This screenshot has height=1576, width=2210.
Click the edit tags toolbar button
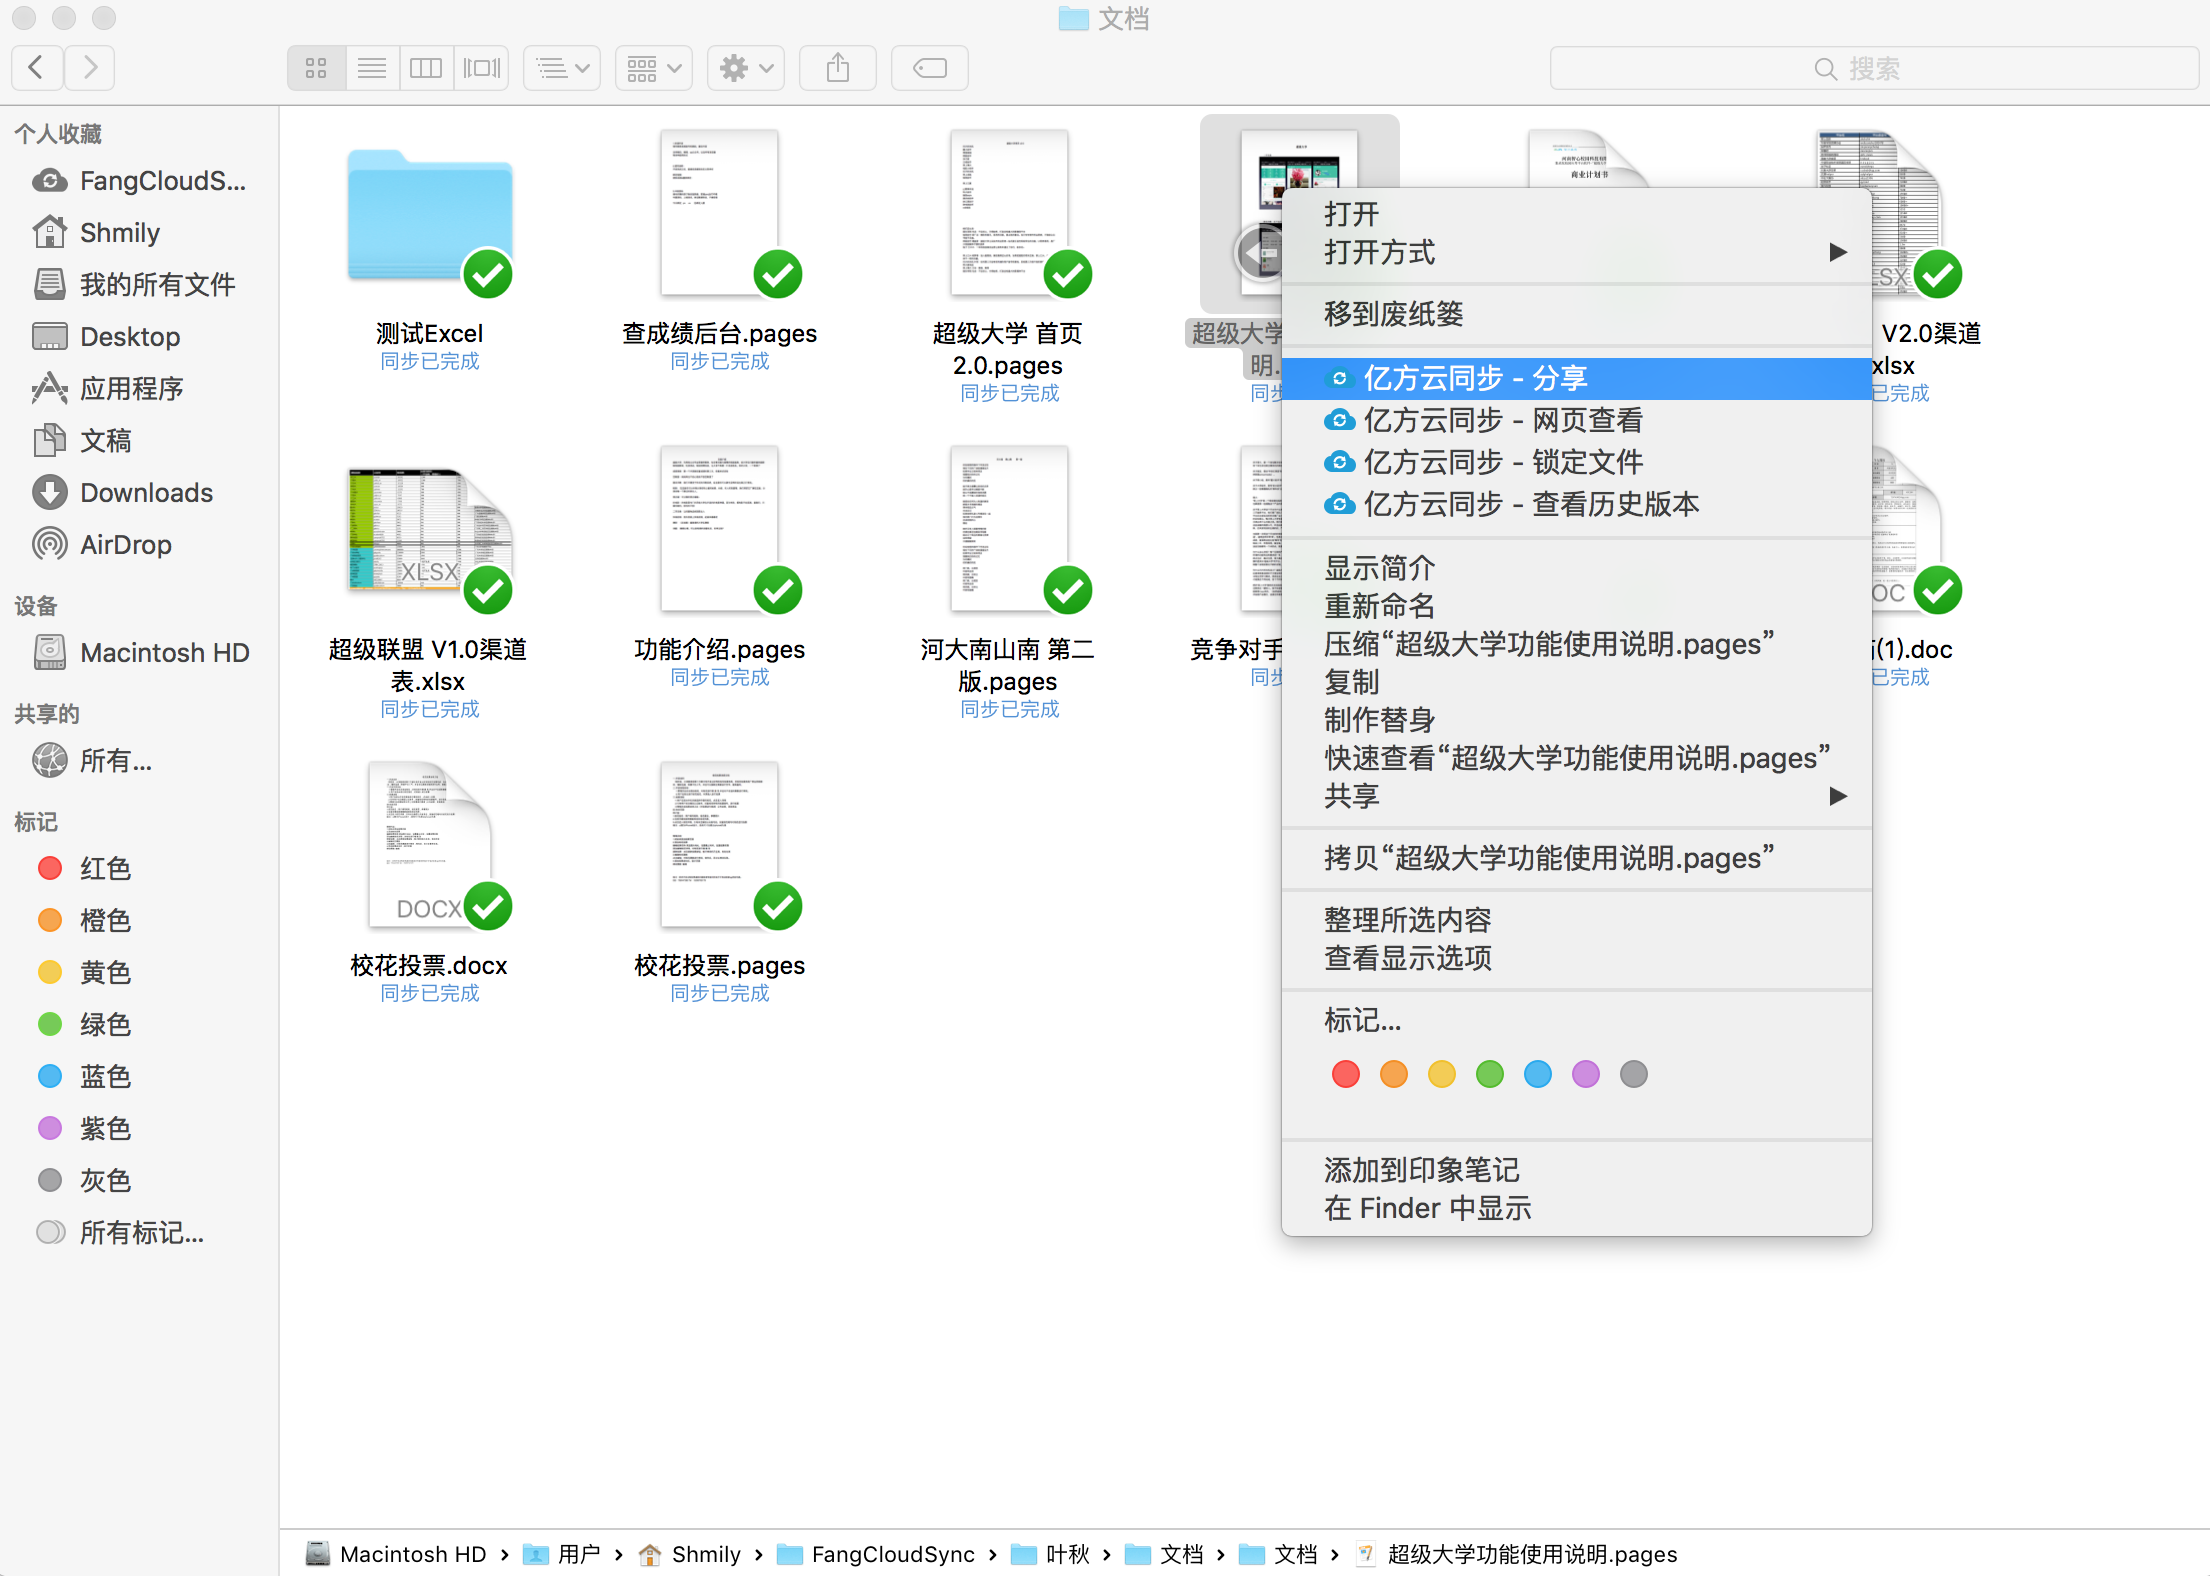pos(929,68)
